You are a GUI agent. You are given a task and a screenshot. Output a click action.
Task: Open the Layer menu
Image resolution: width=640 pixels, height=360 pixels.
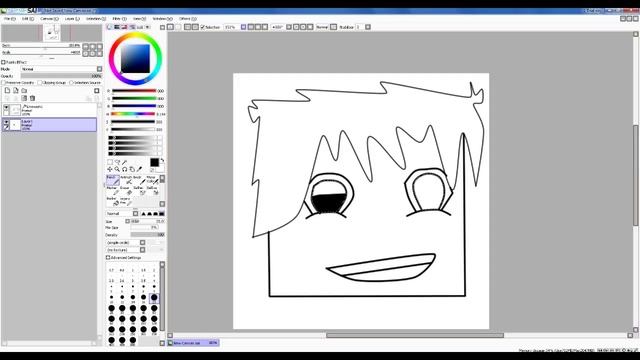click(72, 19)
